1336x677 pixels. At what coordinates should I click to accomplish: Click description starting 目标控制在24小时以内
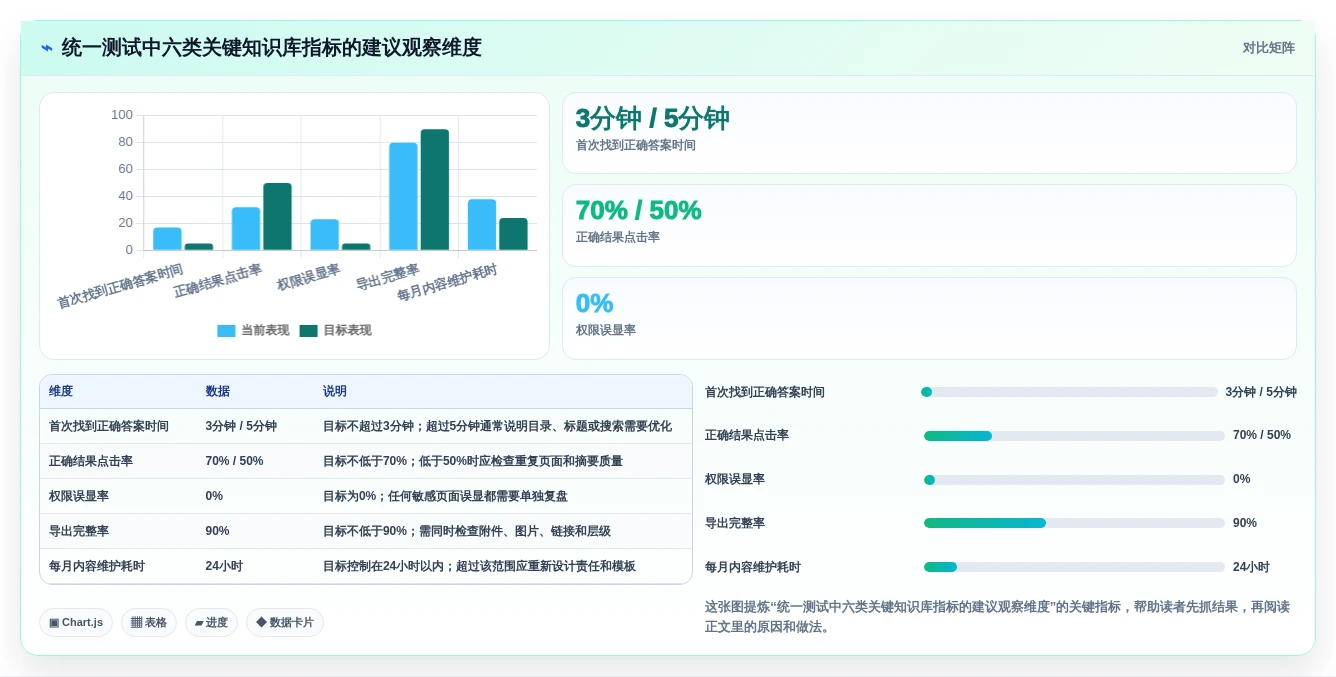[x=479, y=566]
